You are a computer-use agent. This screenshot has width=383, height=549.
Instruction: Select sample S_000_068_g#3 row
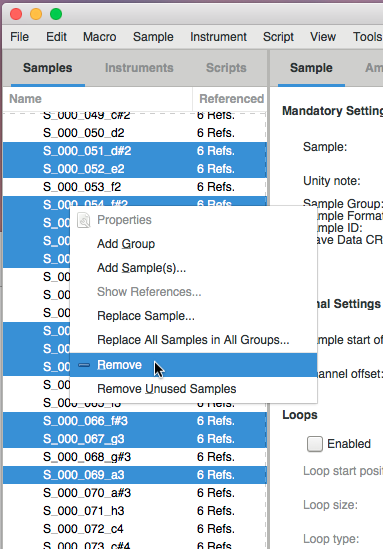pyautogui.click(x=135, y=457)
